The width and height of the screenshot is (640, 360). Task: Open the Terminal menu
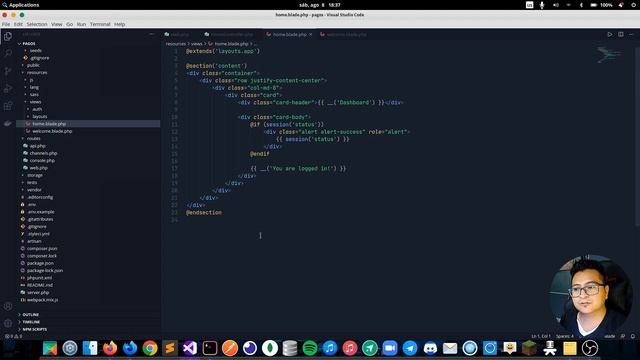pos(100,24)
